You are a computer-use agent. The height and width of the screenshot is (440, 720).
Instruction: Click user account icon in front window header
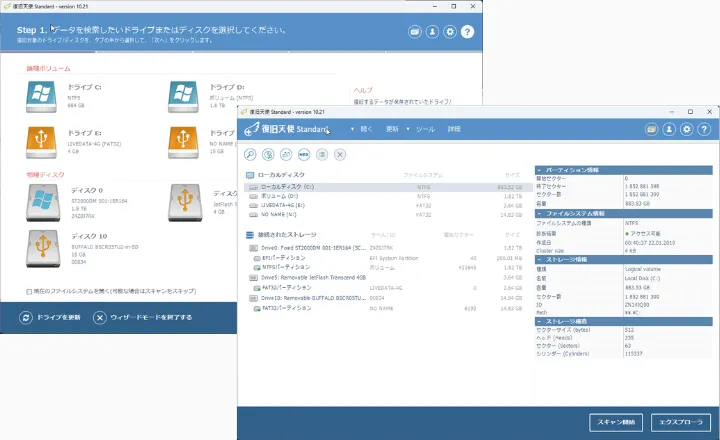point(669,130)
